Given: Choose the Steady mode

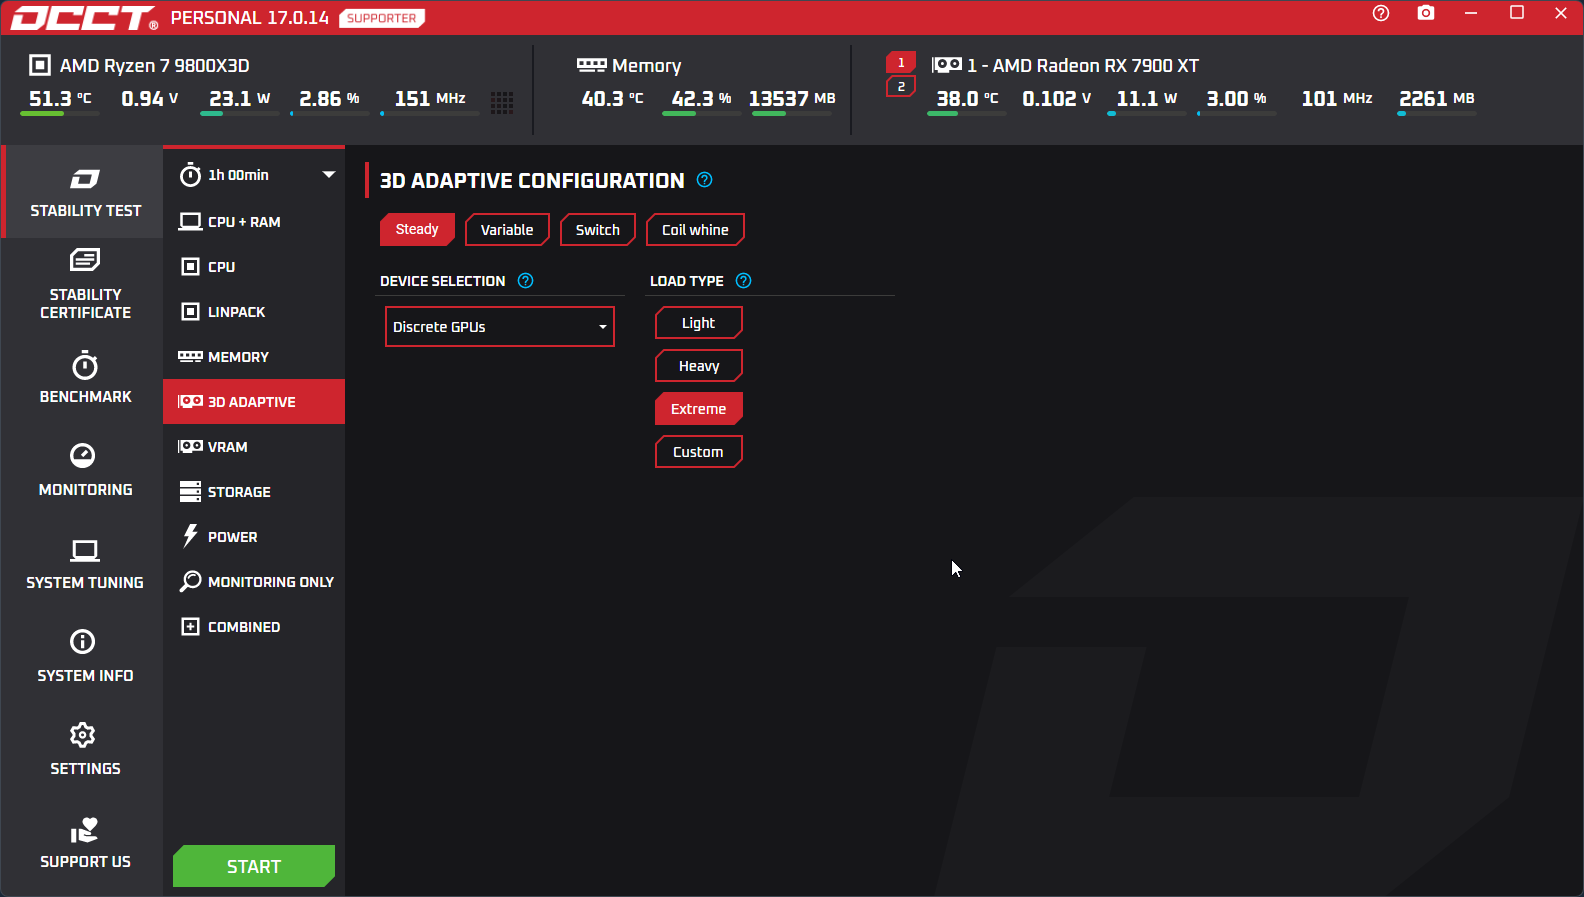Looking at the screenshot, I should [417, 229].
